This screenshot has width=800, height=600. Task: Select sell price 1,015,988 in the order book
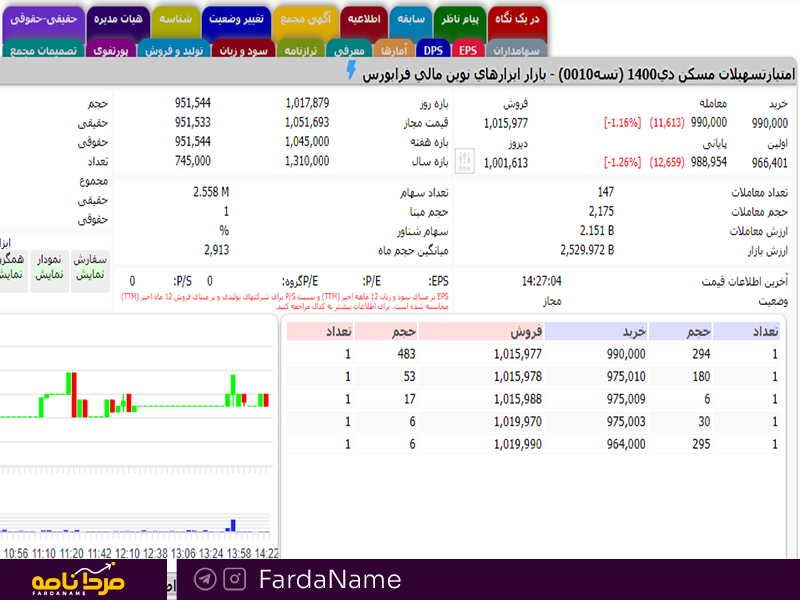point(517,398)
